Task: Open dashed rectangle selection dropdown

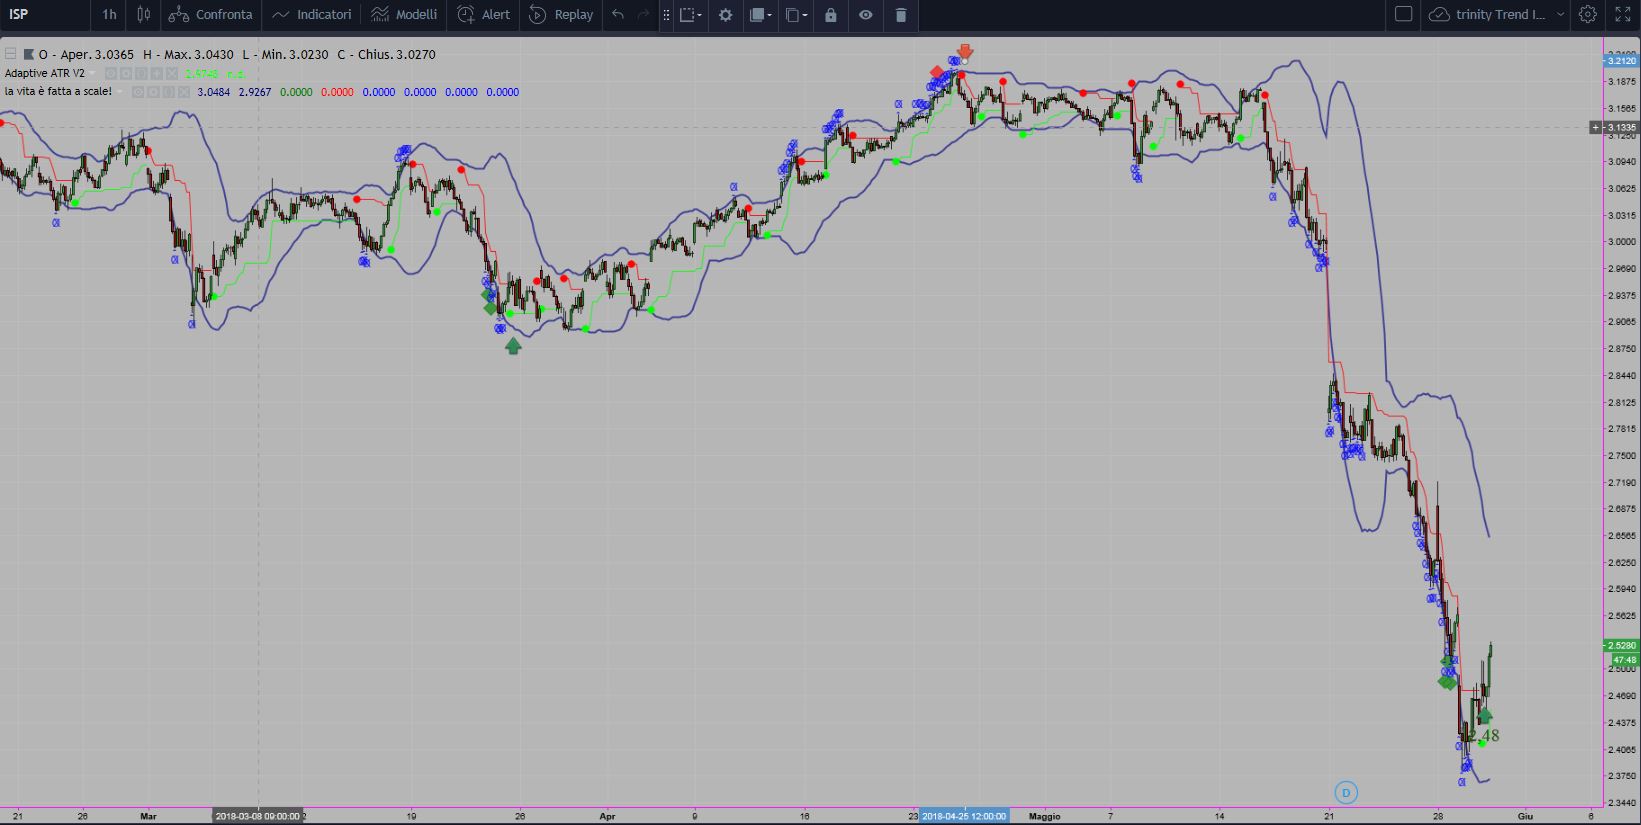Action: 690,15
